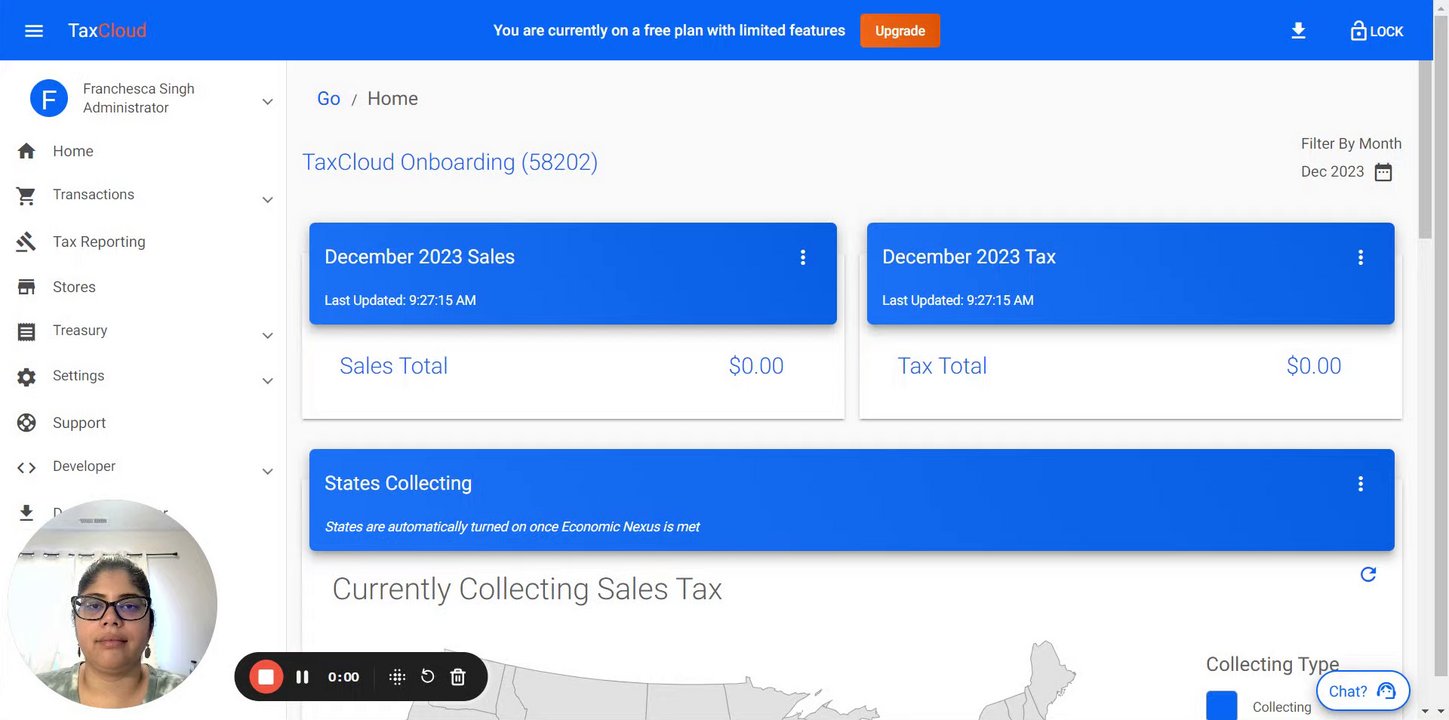
Task: Click the Stores storefront icon
Action: click(27, 287)
